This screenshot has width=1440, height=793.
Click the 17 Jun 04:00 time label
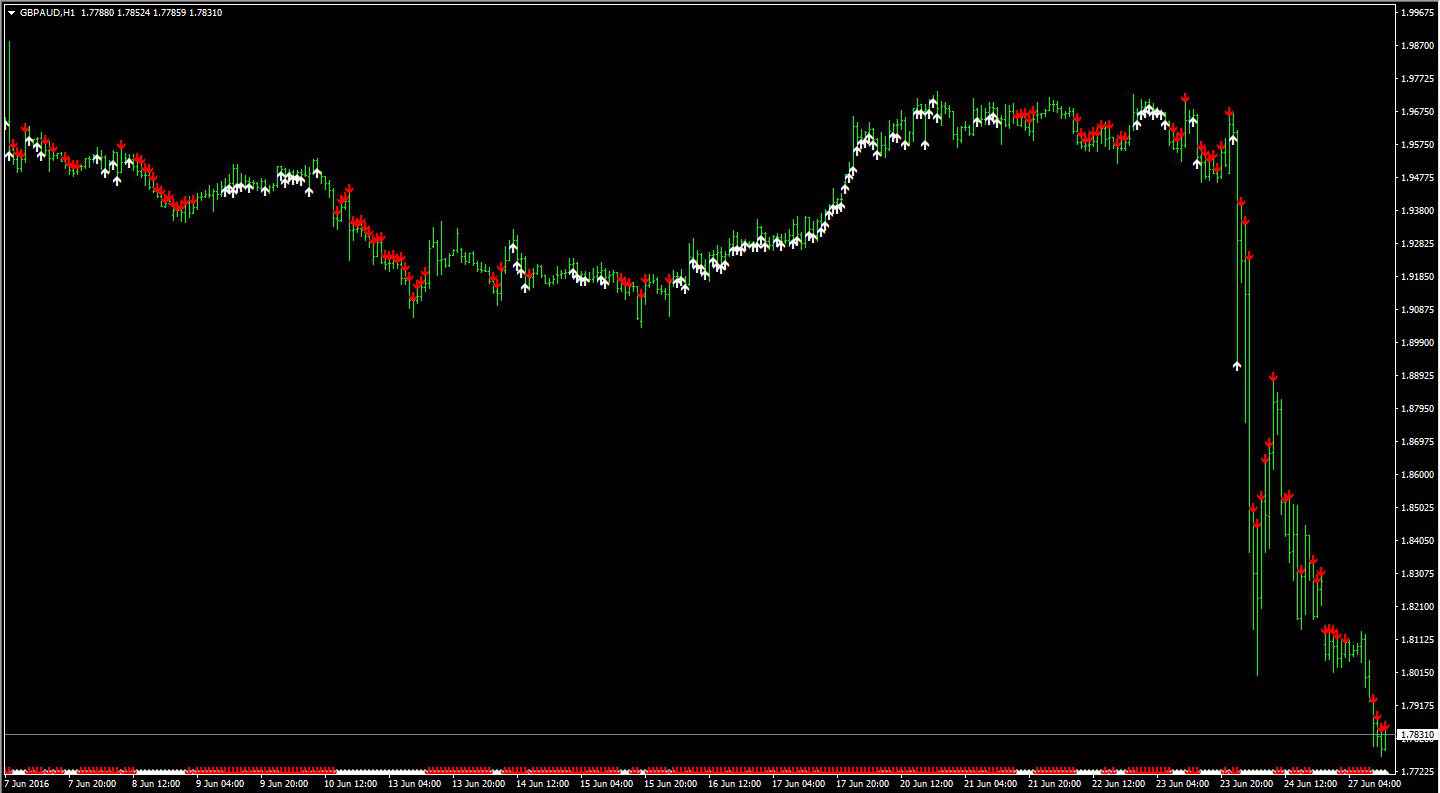click(x=798, y=785)
